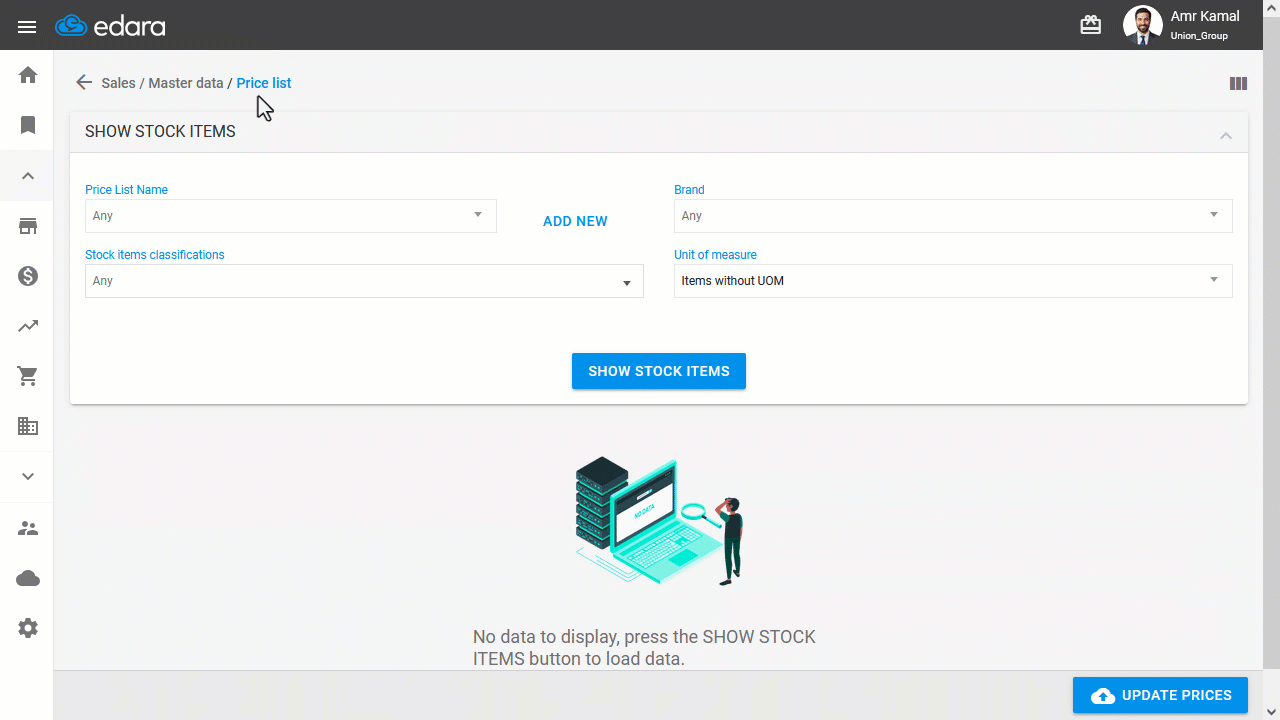This screenshot has height=720, width=1280.
Task: Open the shopping cart icon in sidebar
Action: (28, 376)
